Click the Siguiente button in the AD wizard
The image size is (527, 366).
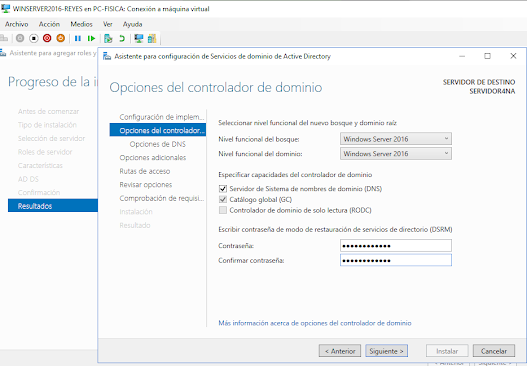[387, 351]
